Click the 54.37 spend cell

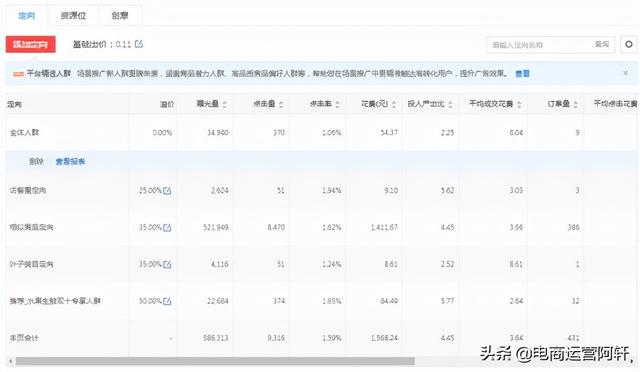click(x=389, y=133)
